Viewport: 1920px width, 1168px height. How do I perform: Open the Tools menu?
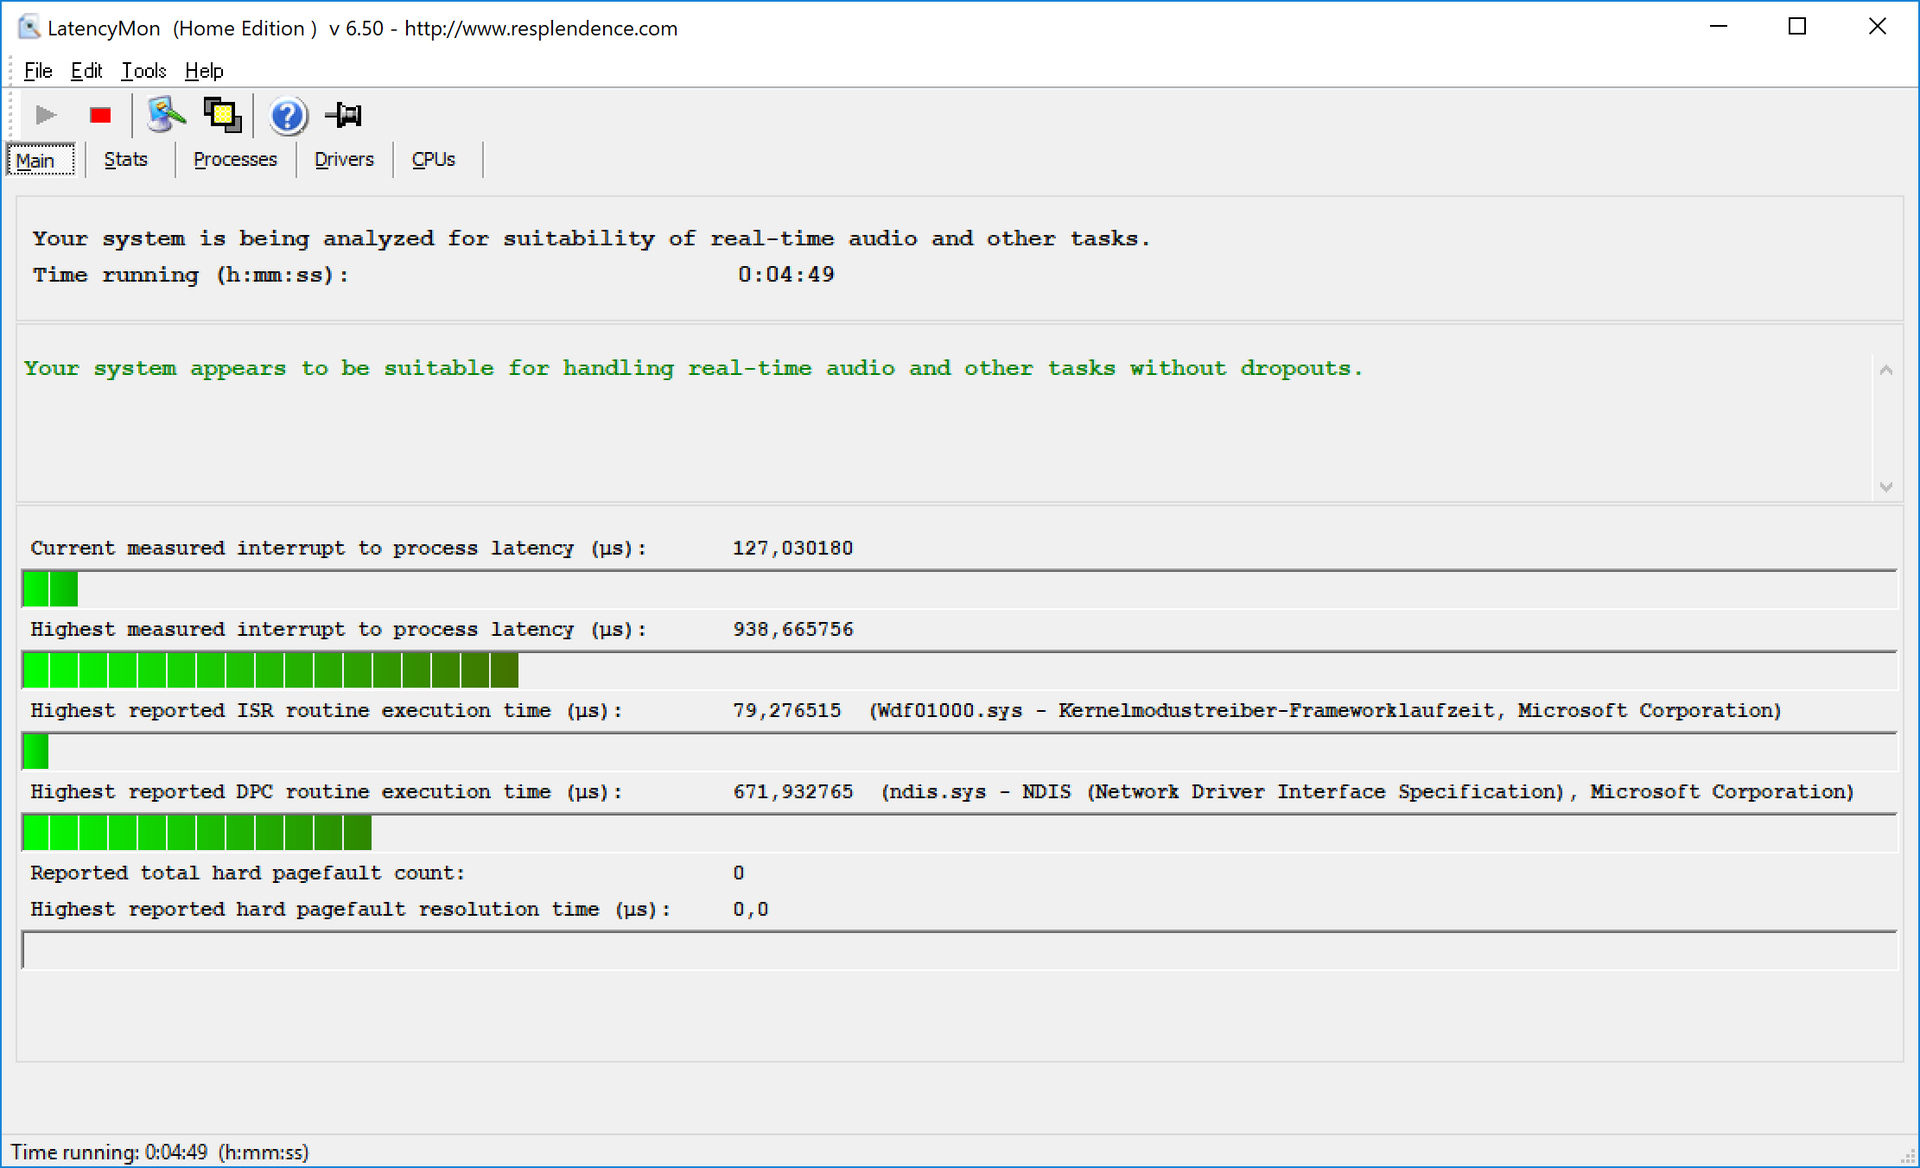[x=143, y=71]
